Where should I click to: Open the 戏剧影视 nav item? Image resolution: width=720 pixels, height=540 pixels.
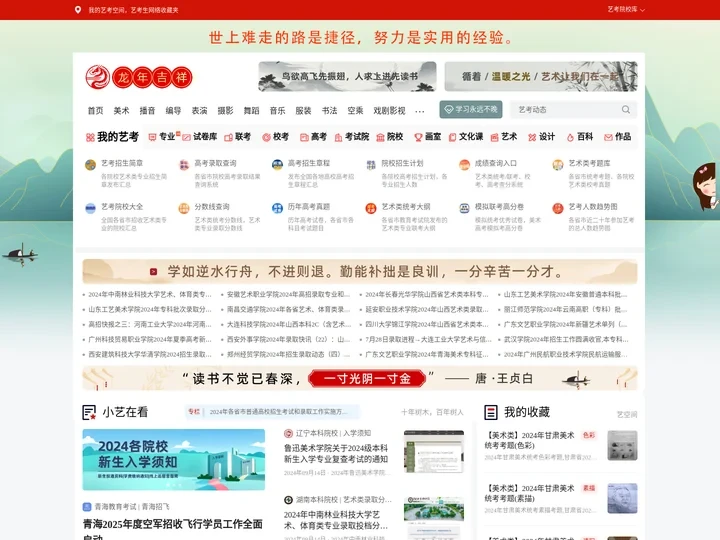tap(389, 111)
